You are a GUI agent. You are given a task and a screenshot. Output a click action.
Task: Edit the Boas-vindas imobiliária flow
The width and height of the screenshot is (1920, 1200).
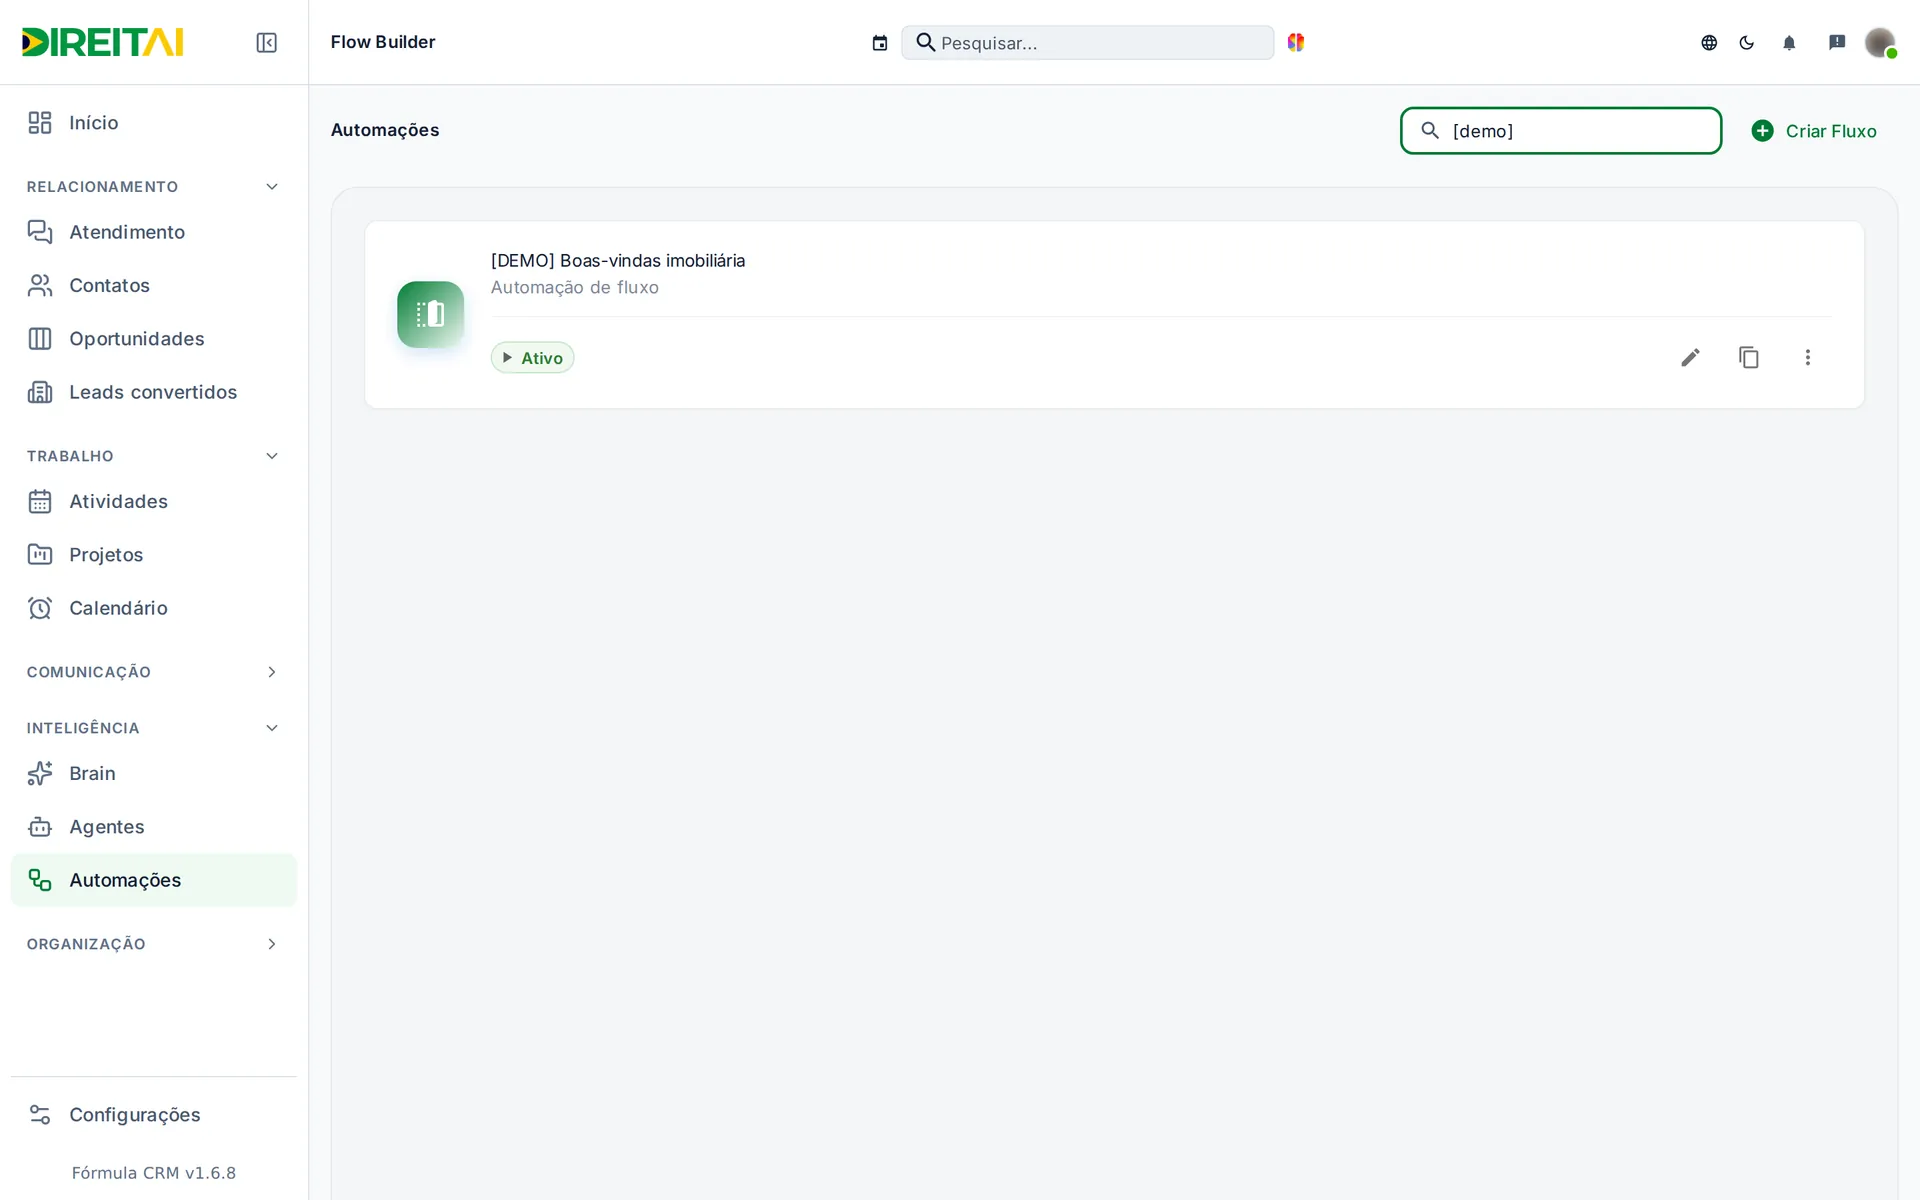coord(1690,357)
